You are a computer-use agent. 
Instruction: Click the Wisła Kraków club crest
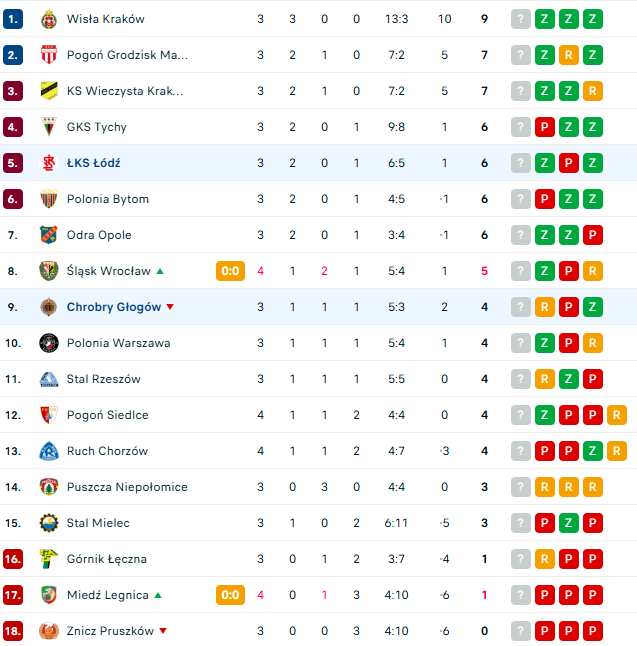[49, 19]
